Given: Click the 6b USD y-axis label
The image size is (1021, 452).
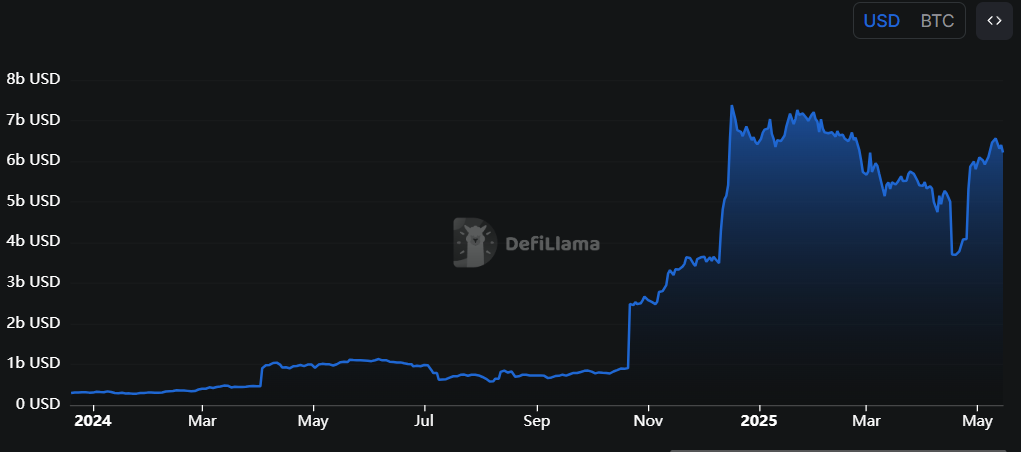Looking at the screenshot, I should pos(33,160).
